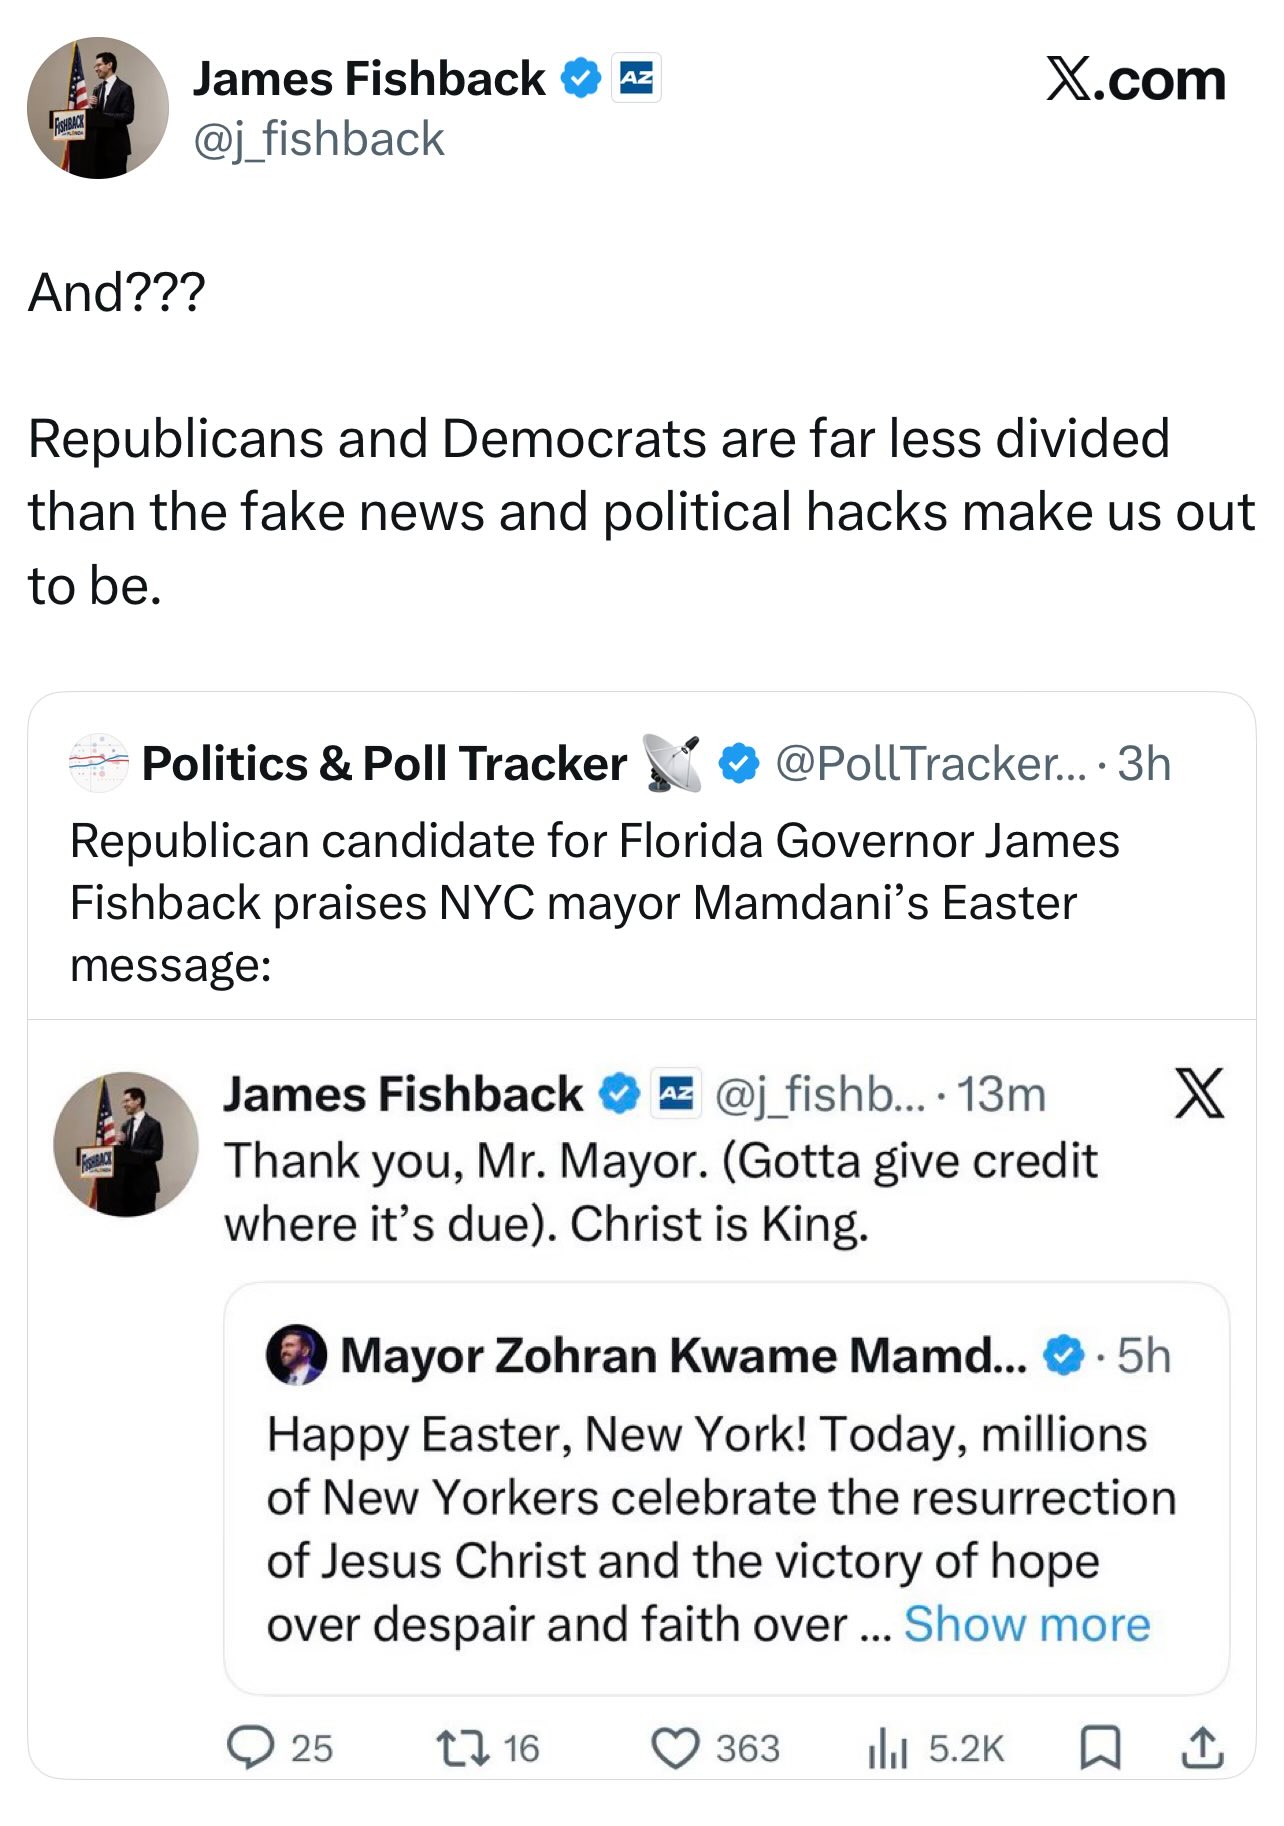Screen dimensions: 1284x1826
Task: Click the X logo in the embedded tweet
Action: pyautogui.click(x=1199, y=1092)
